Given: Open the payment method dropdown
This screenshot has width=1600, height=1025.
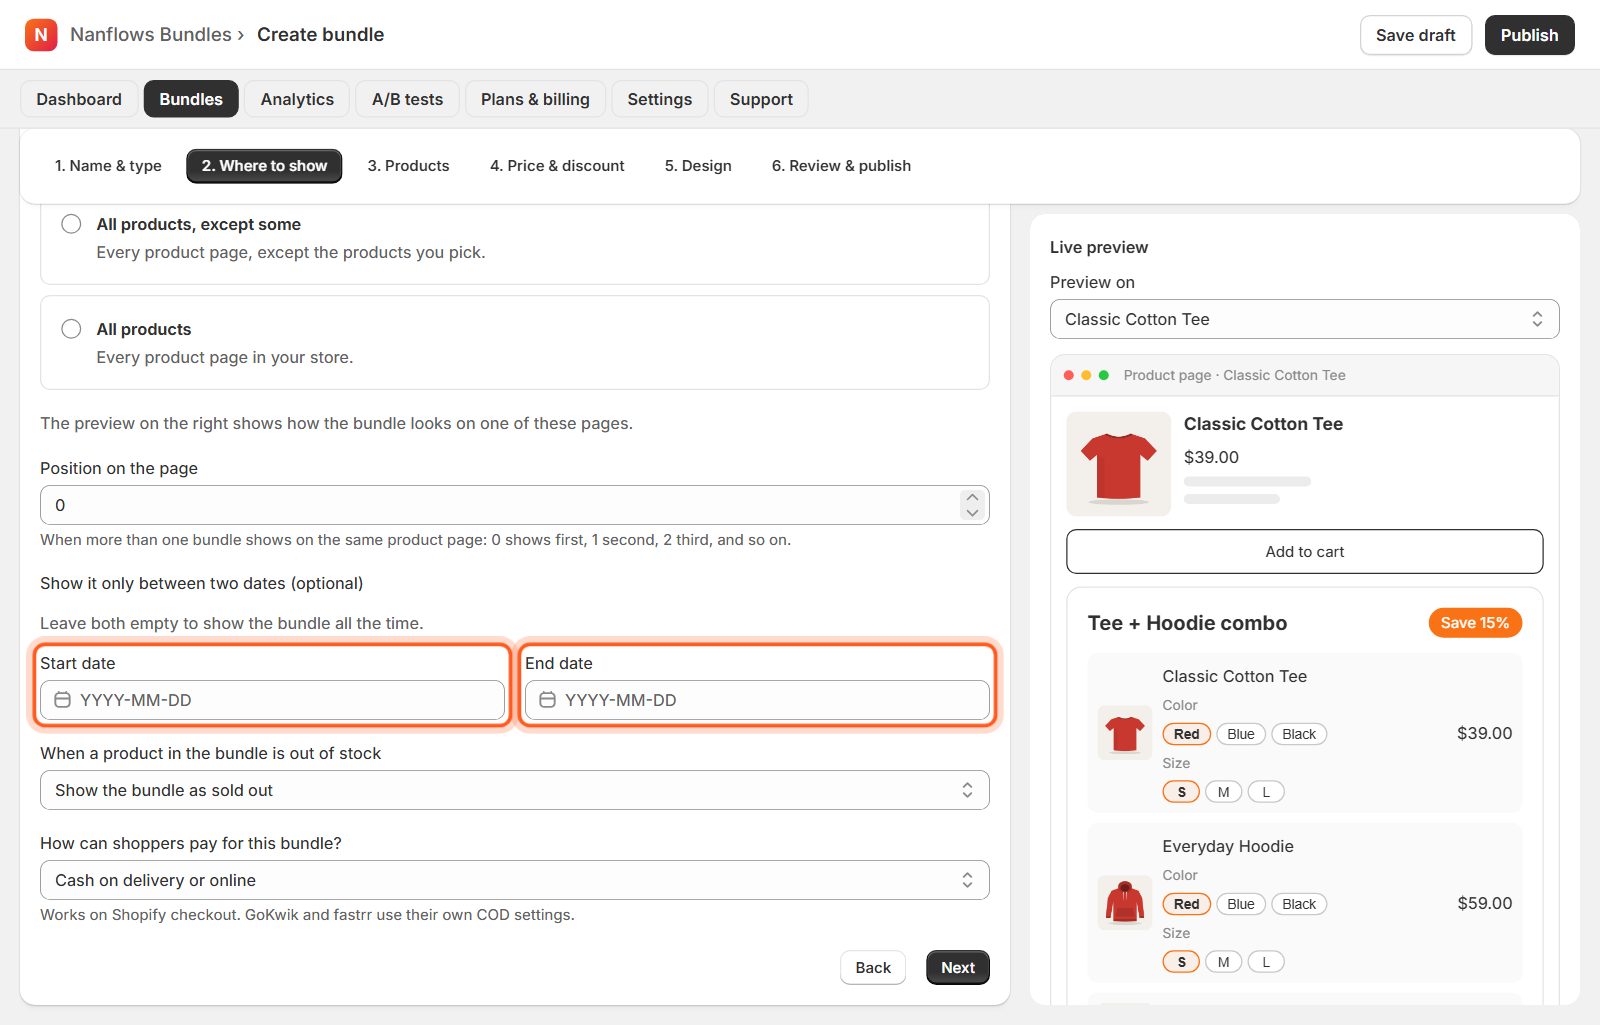Looking at the screenshot, I should (x=515, y=880).
